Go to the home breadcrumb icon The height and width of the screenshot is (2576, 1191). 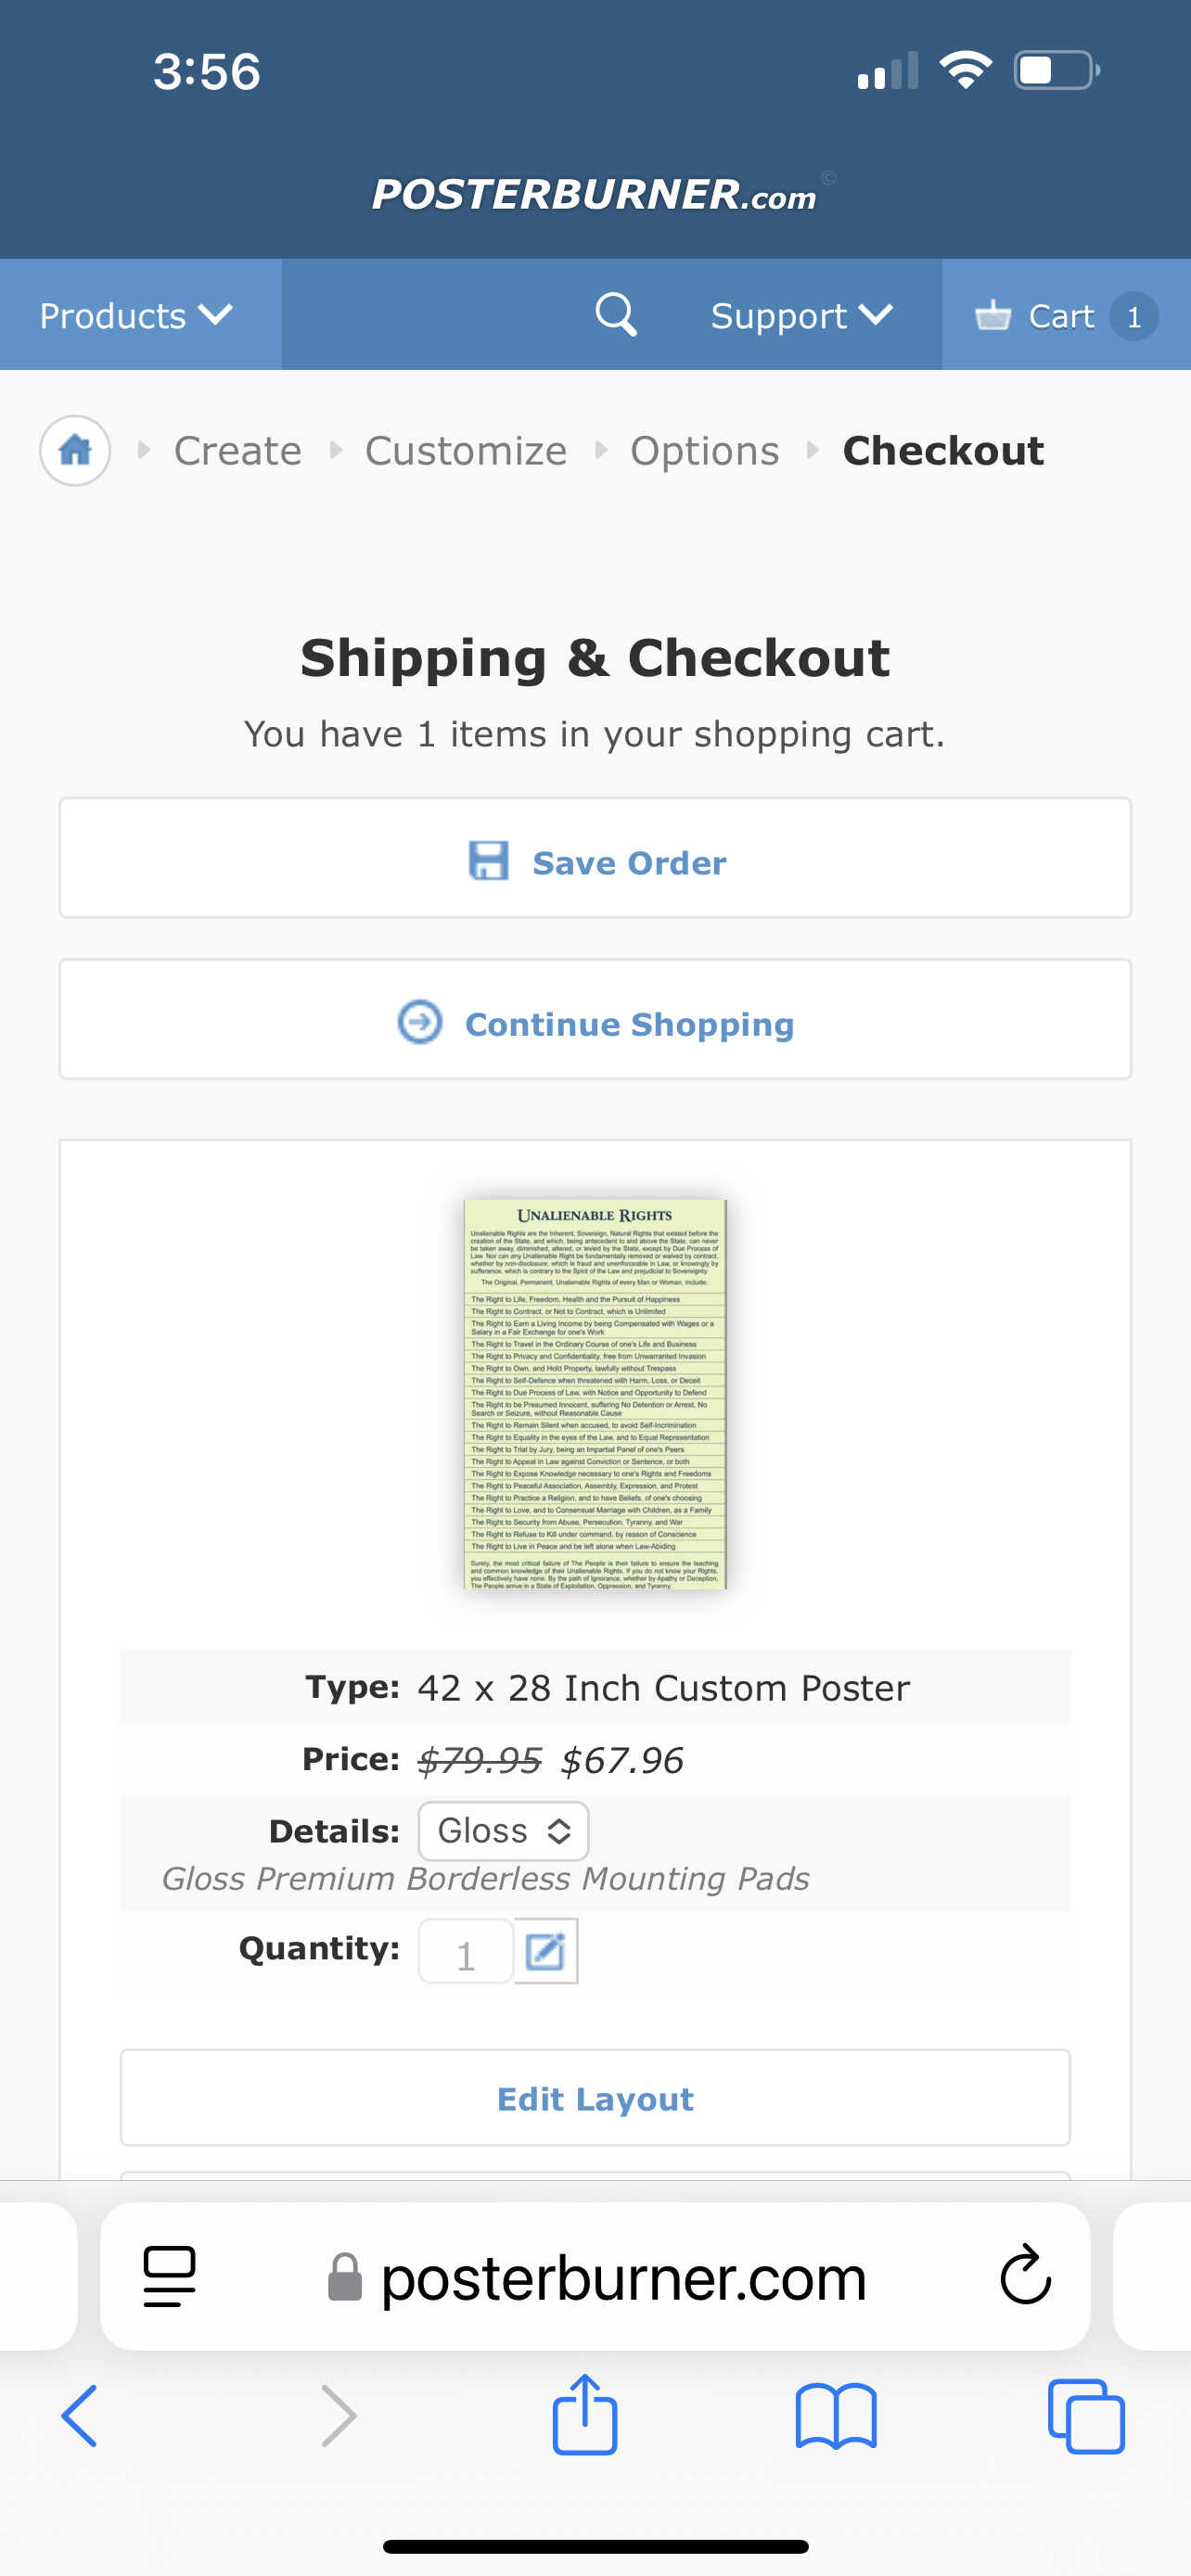75,451
